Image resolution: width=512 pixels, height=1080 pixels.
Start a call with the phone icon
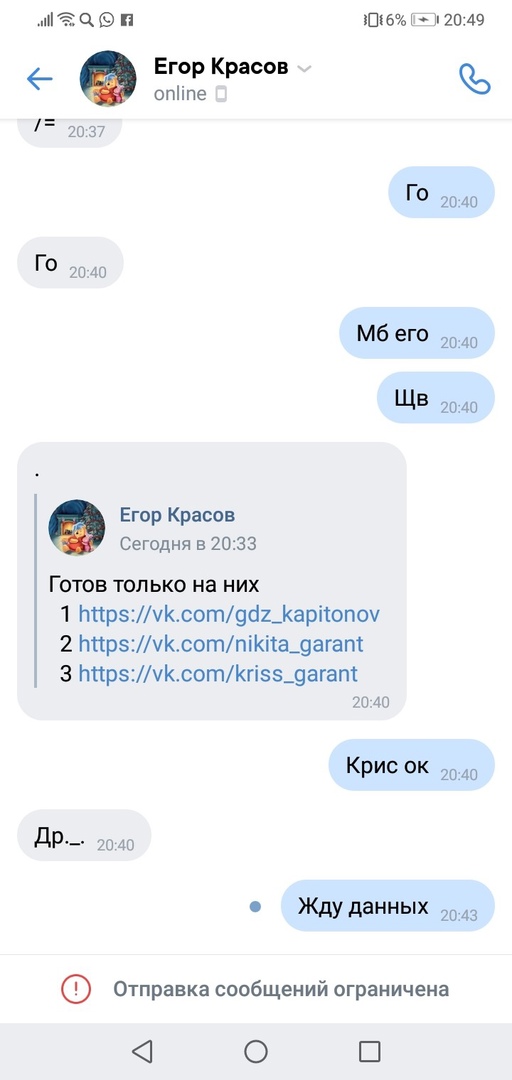click(475, 79)
